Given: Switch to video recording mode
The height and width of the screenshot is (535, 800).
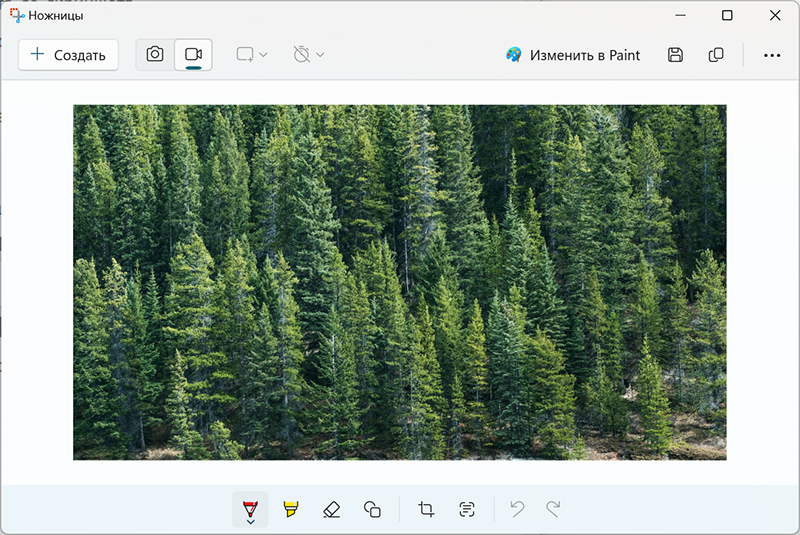Looking at the screenshot, I should coord(193,55).
